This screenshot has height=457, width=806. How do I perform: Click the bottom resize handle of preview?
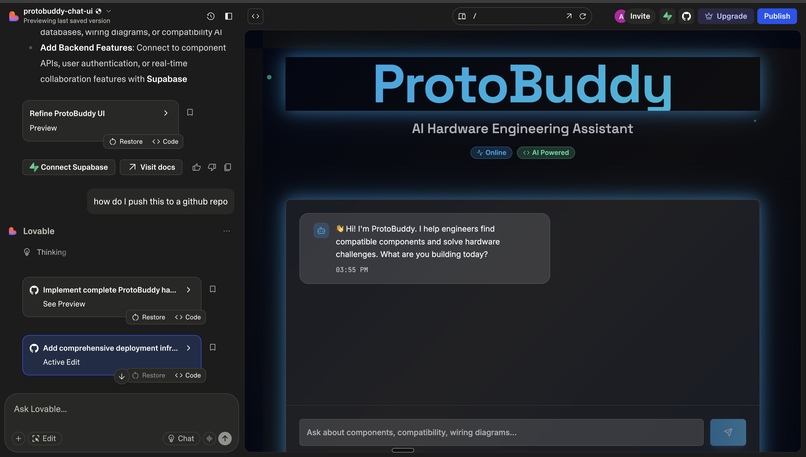(x=402, y=450)
